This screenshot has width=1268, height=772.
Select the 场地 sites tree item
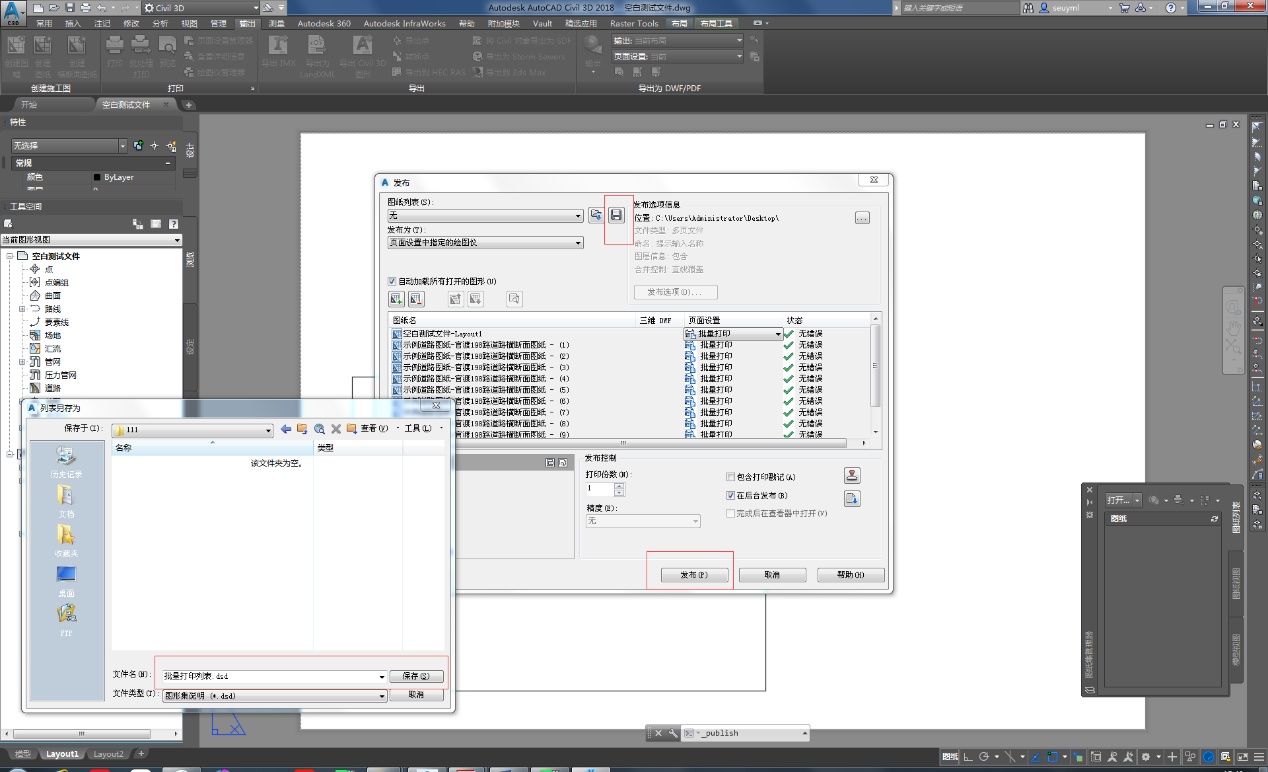(52, 335)
